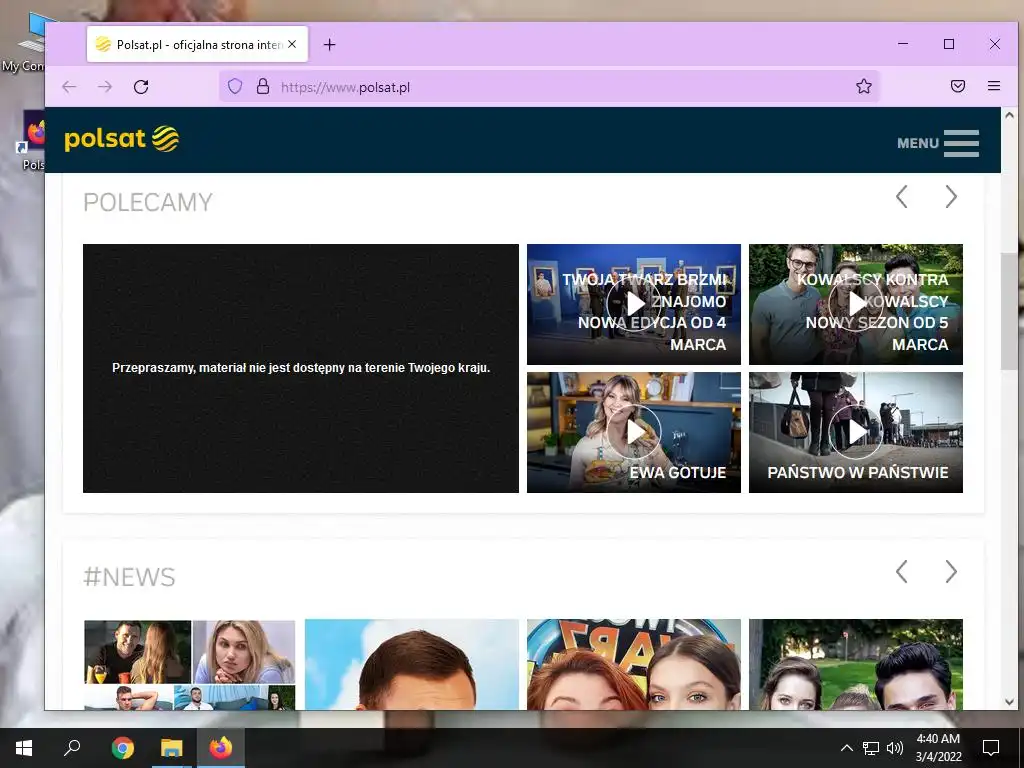1024x768 pixels.
Task: Open the network status tray icon
Action: (x=871, y=748)
